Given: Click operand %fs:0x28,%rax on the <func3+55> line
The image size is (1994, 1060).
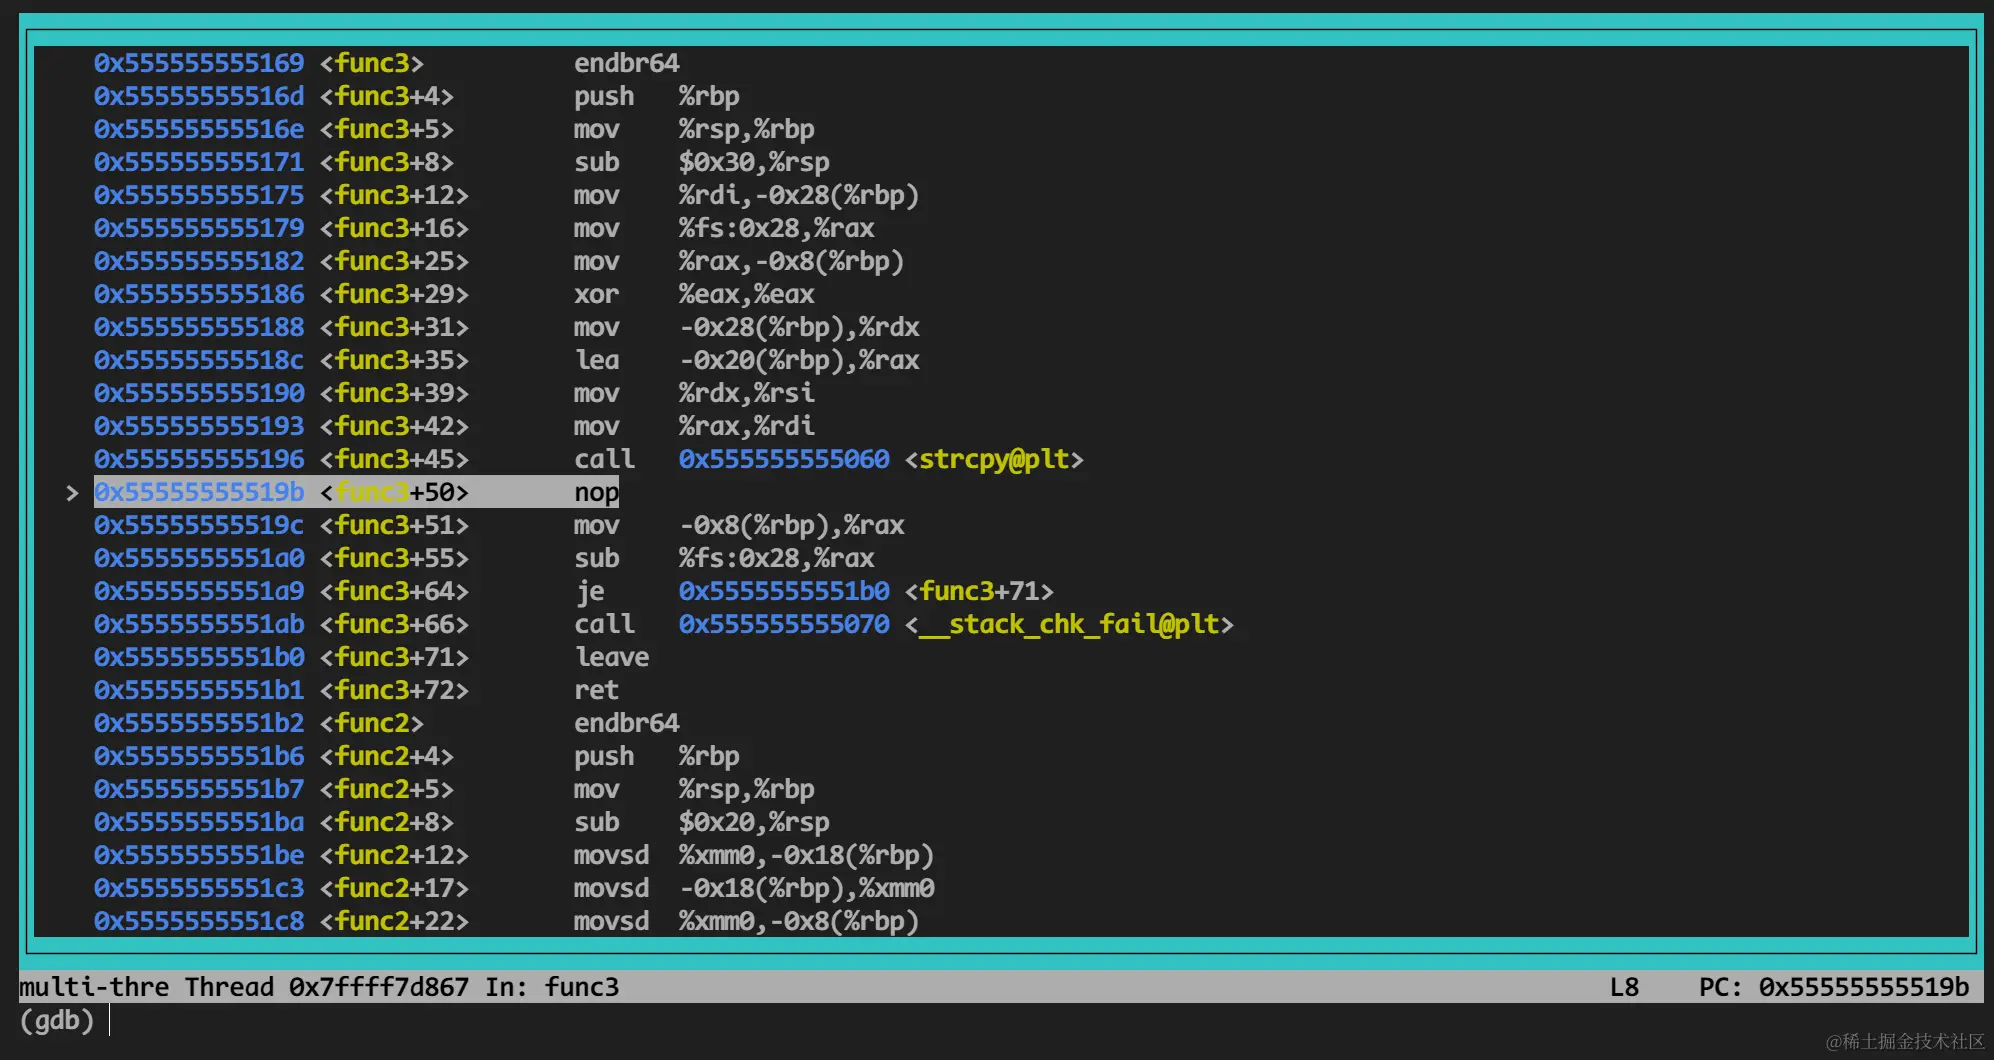Looking at the screenshot, I should pyautogui.click(x=776, y=558).
